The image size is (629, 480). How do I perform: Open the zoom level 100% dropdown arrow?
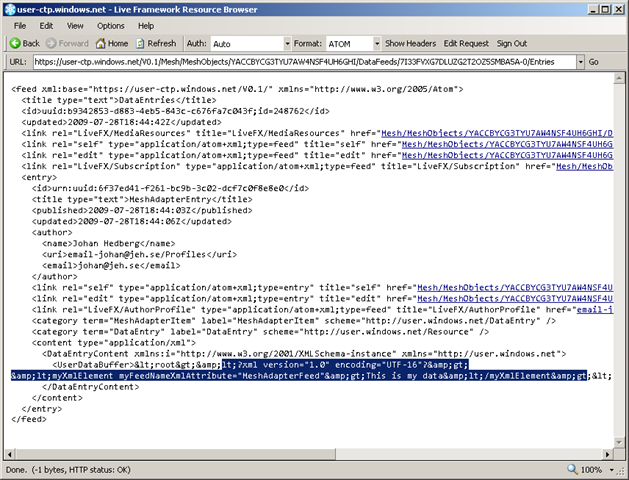[x=610, y=469]
